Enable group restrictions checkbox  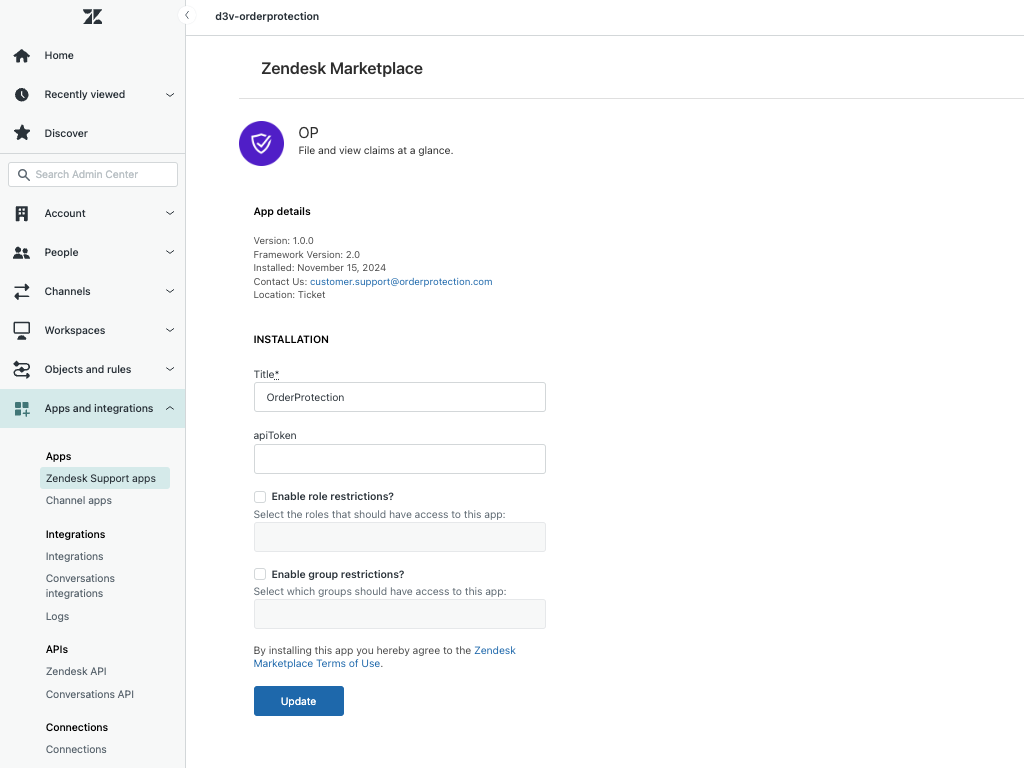(260, 575)
